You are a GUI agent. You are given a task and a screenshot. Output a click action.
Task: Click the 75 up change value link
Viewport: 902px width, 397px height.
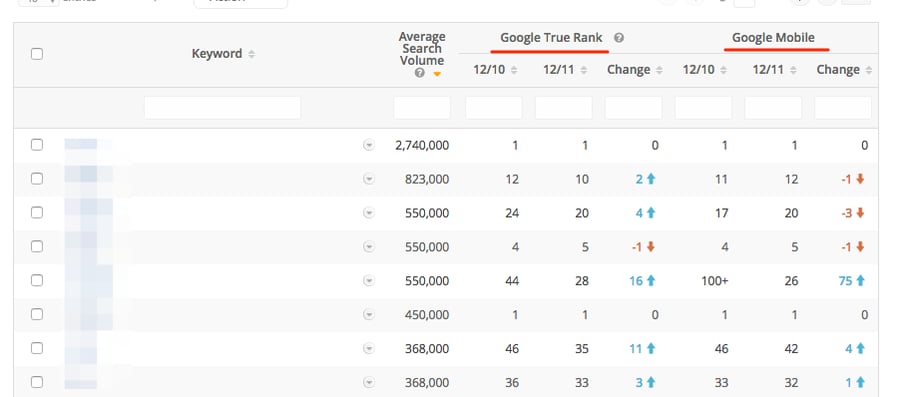pos(852,281)
